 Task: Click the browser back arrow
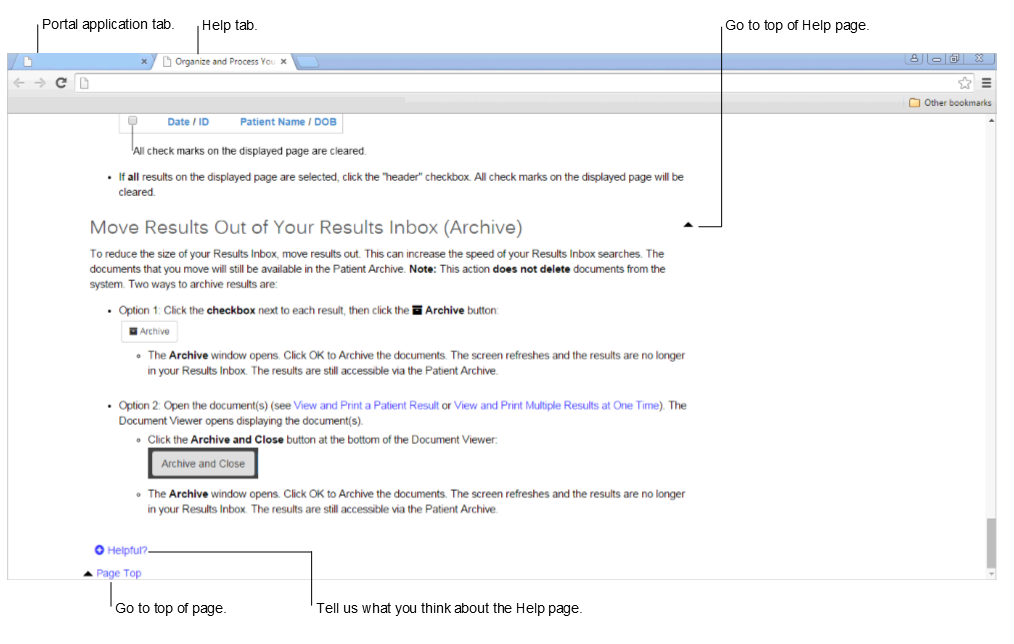18,83
